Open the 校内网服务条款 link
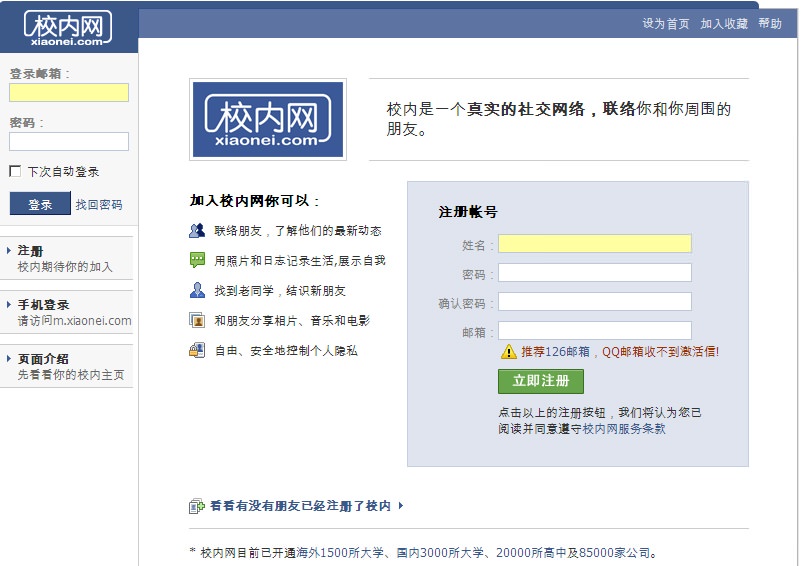 (x=624, y=428)
